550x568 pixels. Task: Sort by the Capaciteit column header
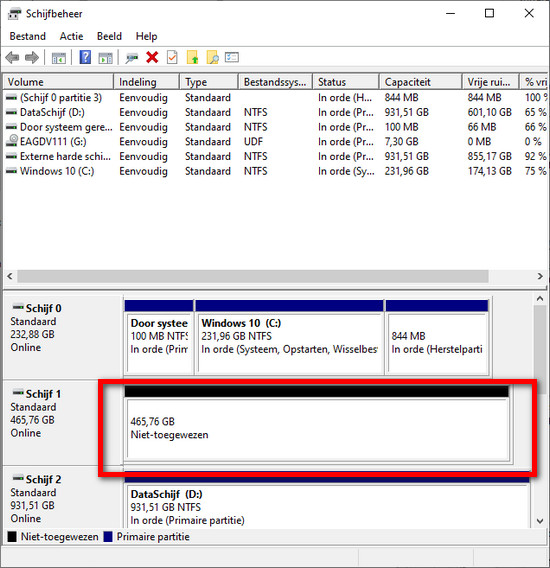(420, 82)
